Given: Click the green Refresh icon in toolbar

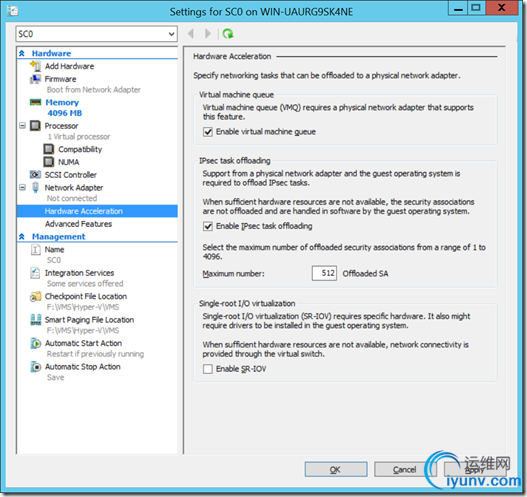Looking at the screenshot, I should tap(228, 34).
